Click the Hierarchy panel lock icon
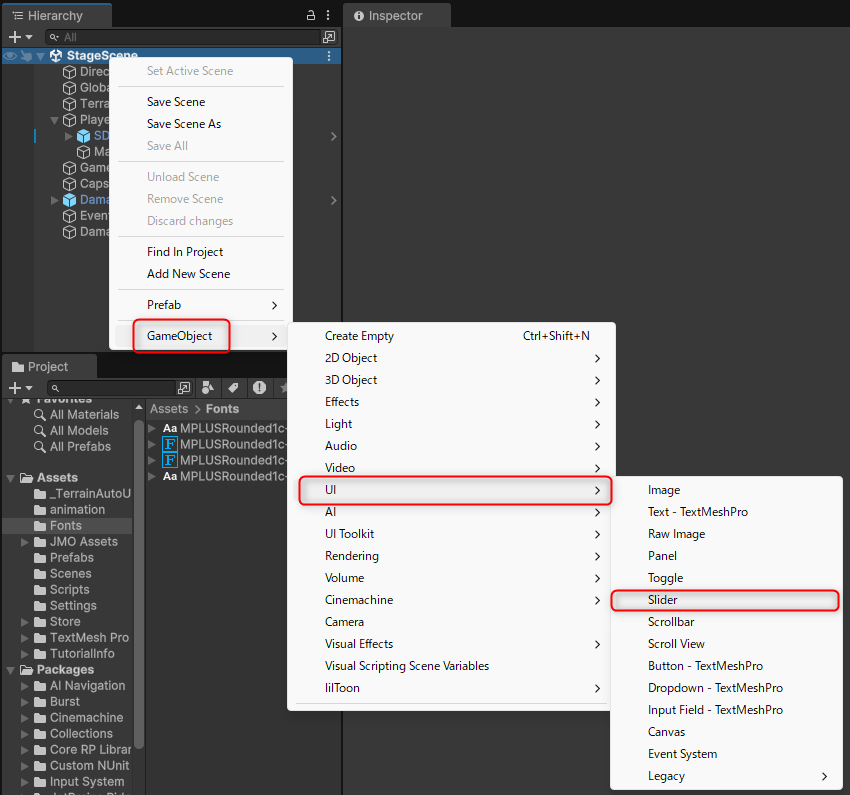Viewport: 850px width, 795px height. (312, 16)
